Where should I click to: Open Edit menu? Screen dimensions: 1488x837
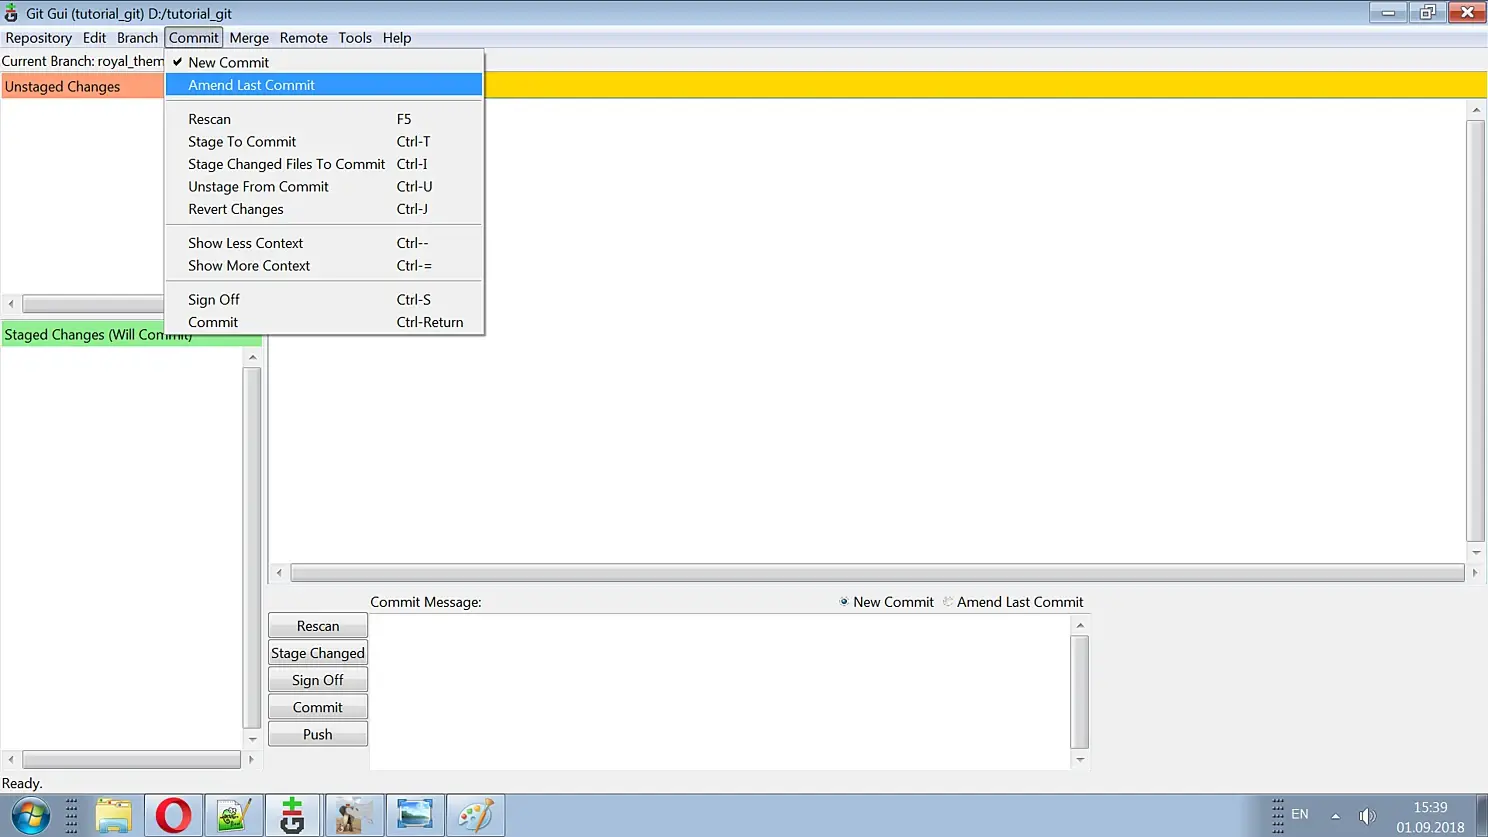94,38
